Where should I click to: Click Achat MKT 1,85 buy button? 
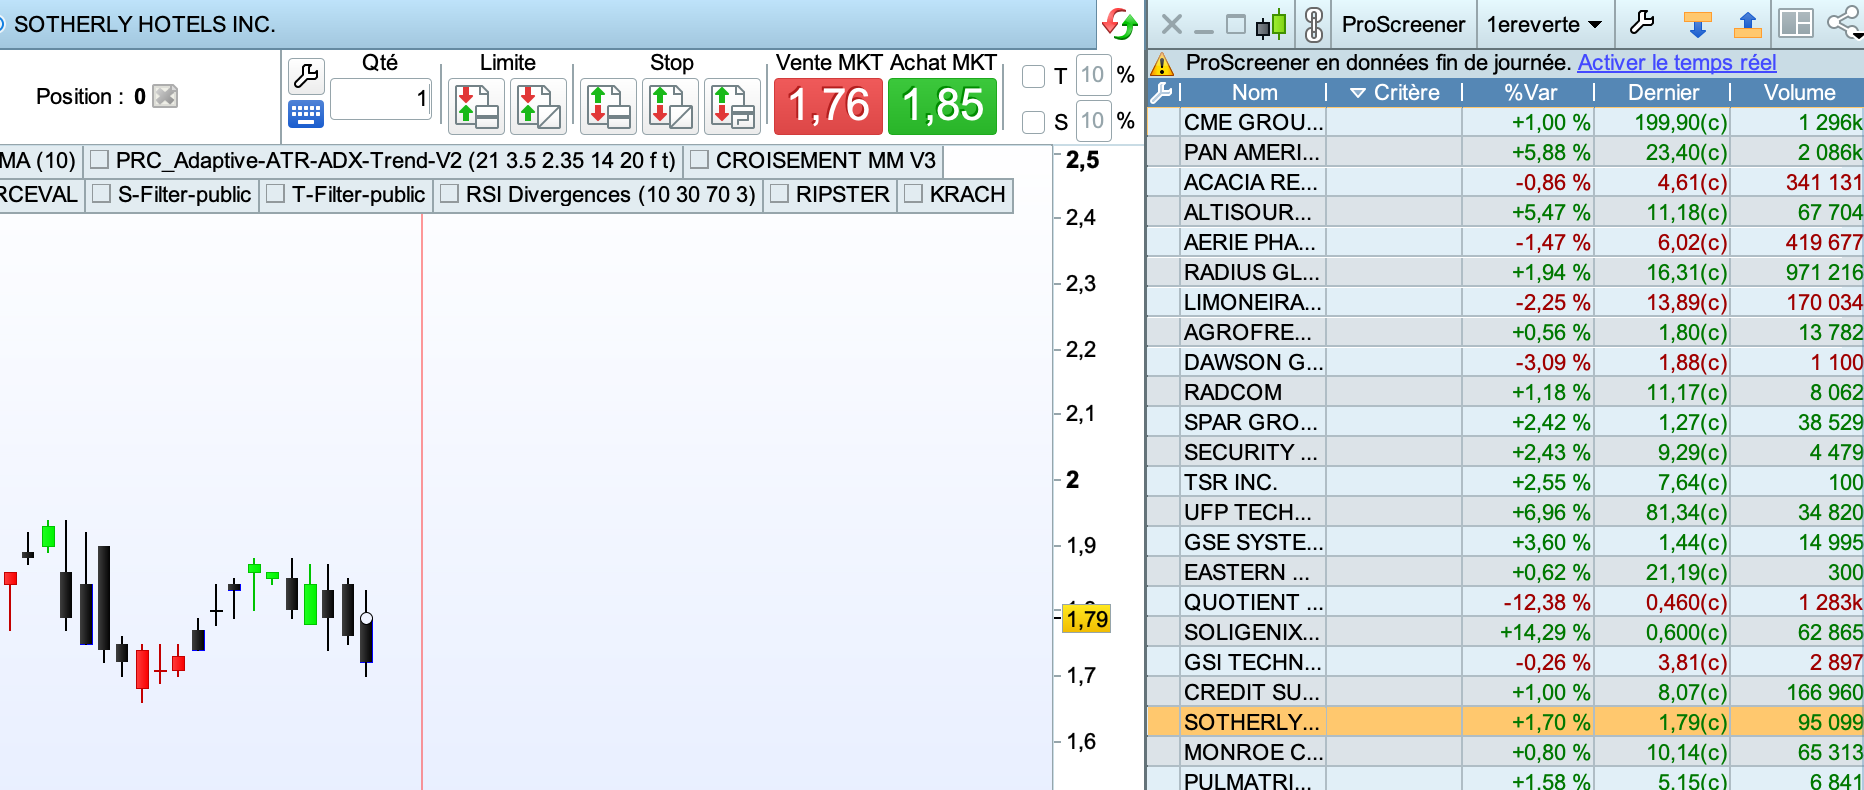pos(942,106)
